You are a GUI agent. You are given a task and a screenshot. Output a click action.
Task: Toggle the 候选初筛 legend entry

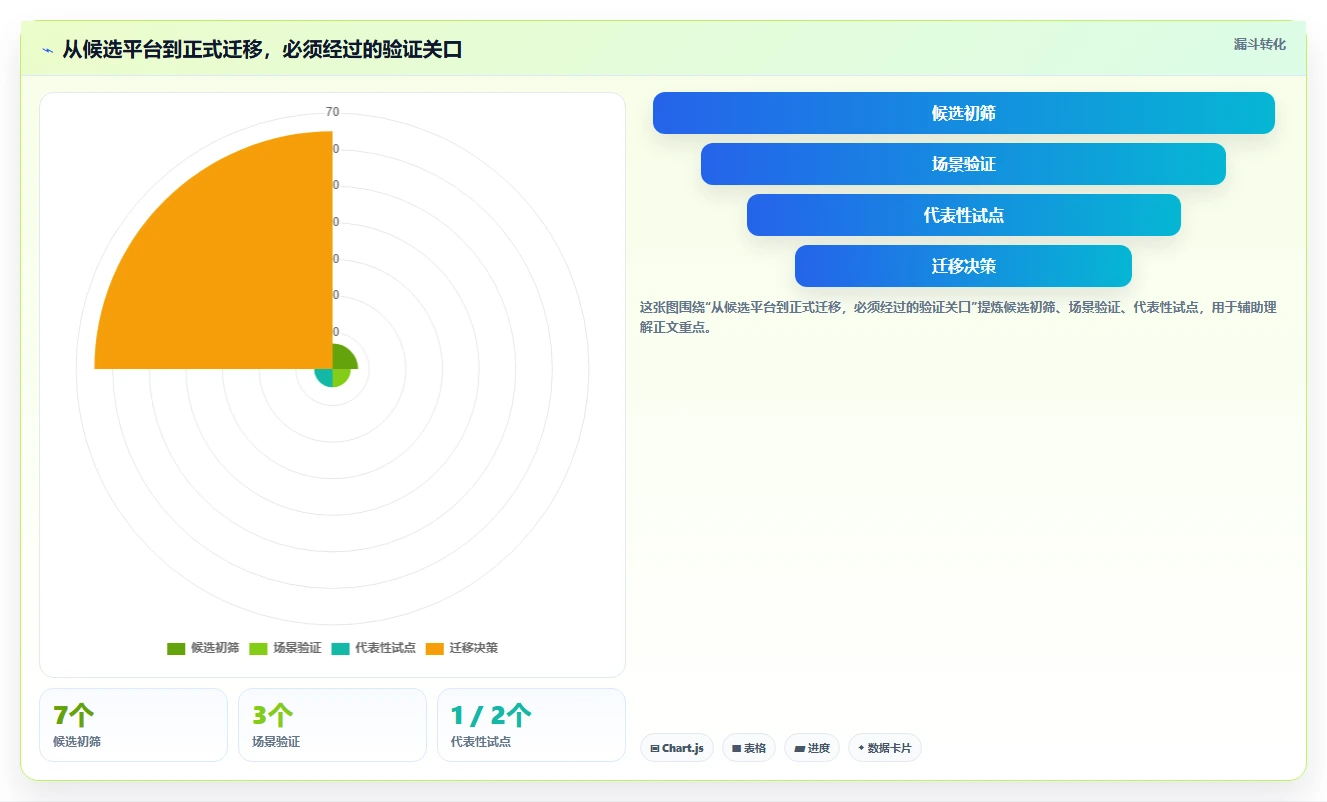coord(203,648)
